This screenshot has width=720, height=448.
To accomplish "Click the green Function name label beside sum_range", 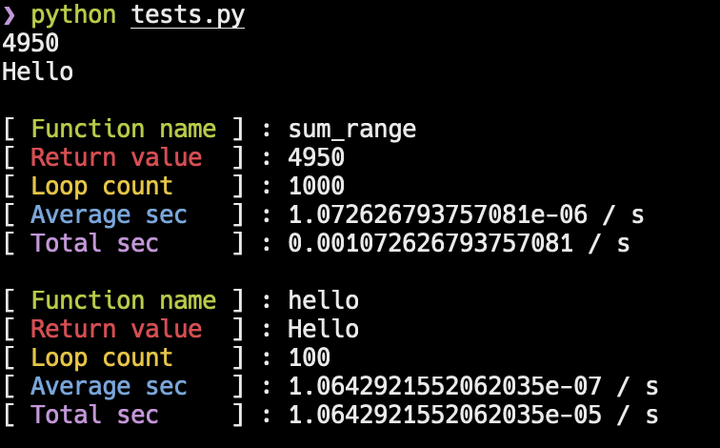I will 123,129.
